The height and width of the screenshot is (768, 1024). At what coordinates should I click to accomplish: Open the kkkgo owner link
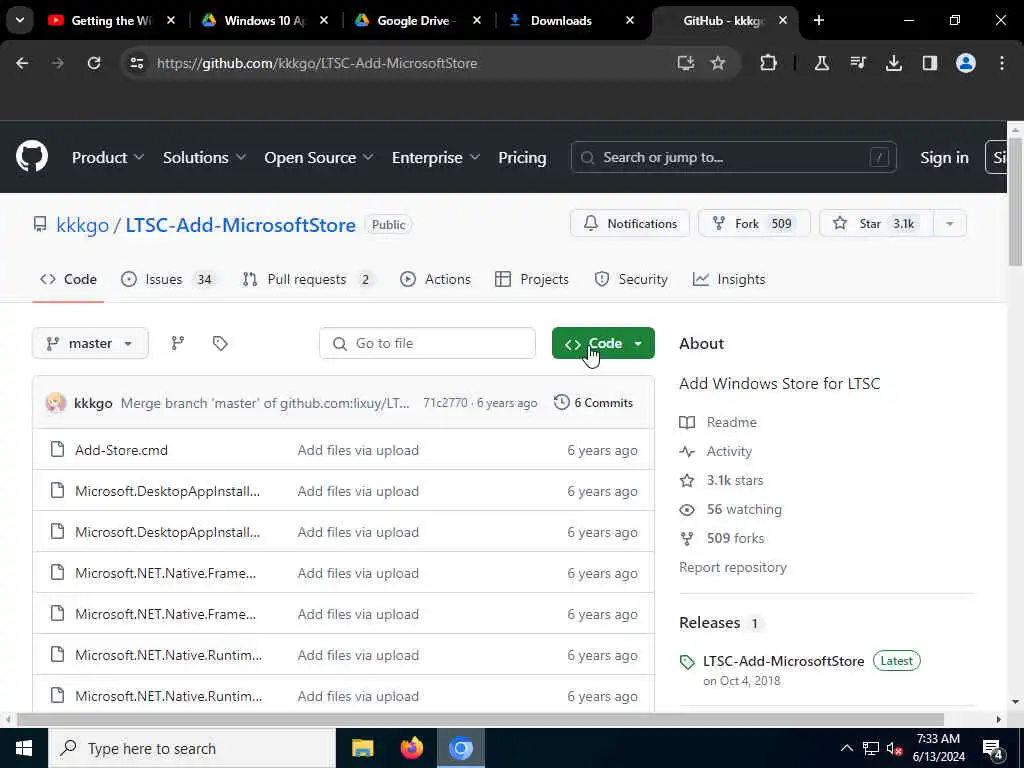(x=82, y=225)
